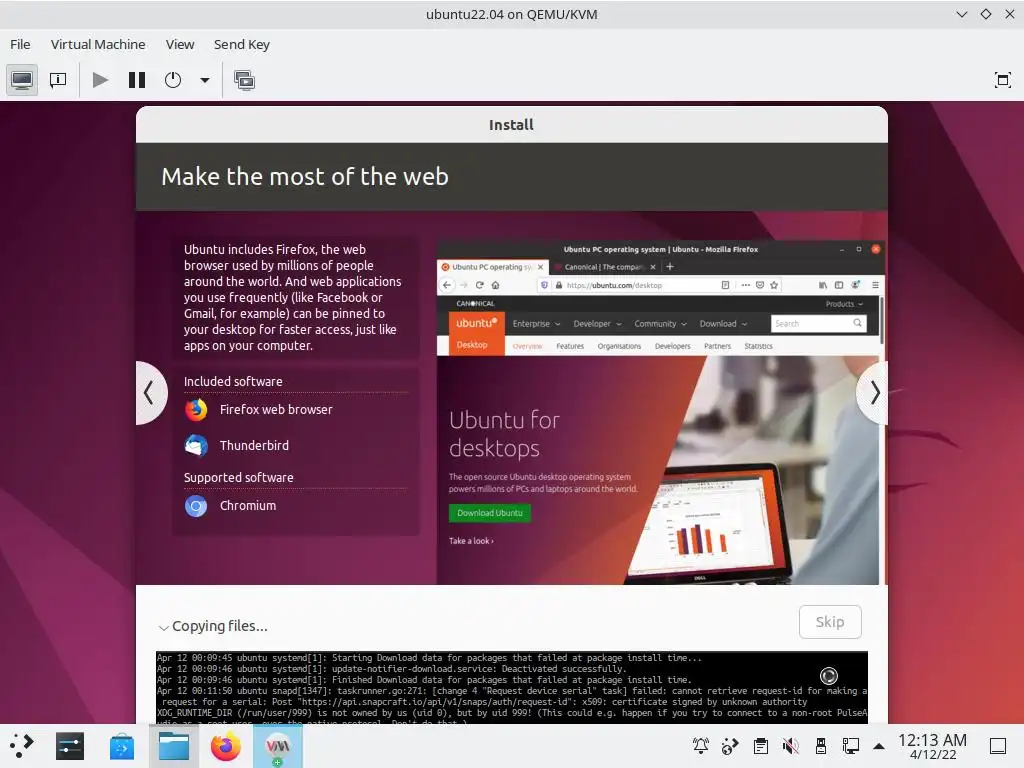Screen dimensions: 1024x768
Task: Open the KDE application launcher
Action: 21,746
